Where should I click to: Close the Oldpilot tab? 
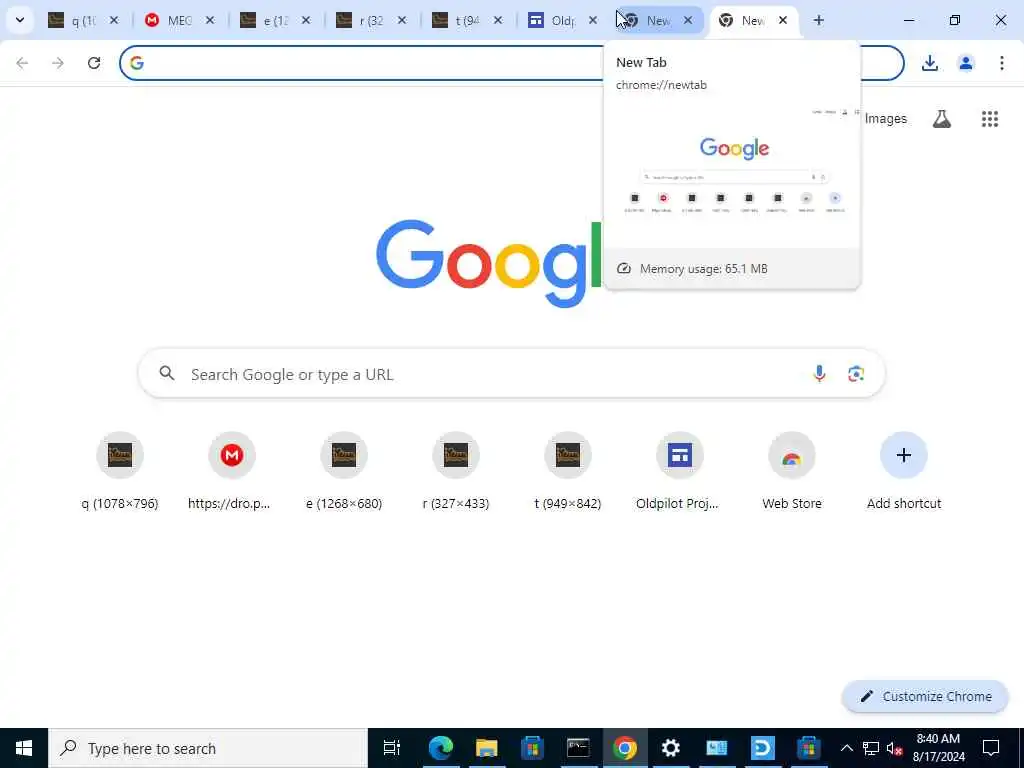(x=592, y=20)
